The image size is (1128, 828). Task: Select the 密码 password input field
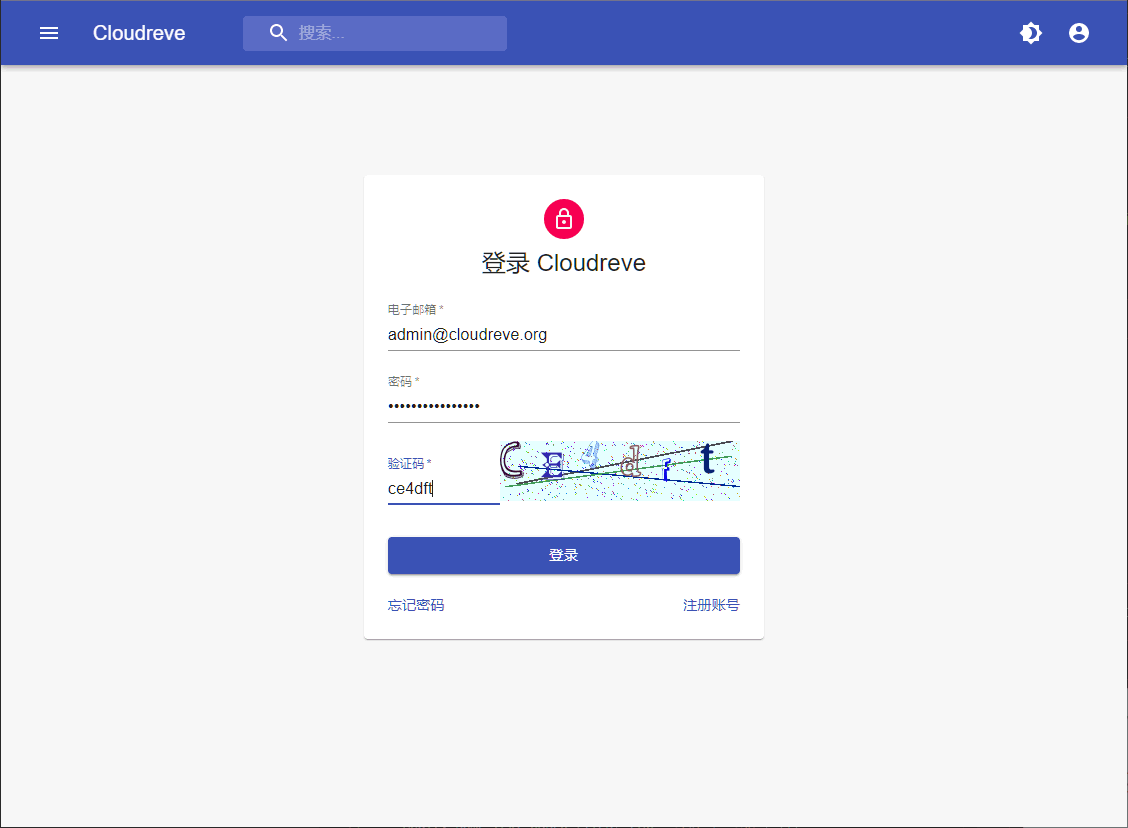click(564, 406)
